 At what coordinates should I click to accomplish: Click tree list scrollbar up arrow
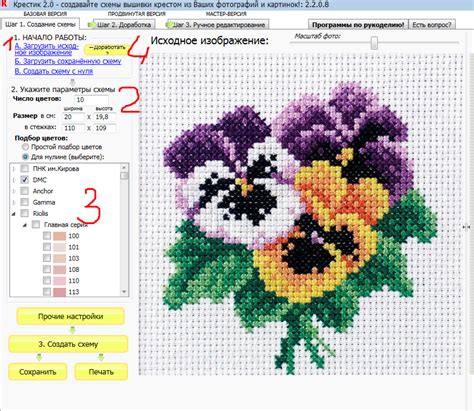[x=124, y=168]
